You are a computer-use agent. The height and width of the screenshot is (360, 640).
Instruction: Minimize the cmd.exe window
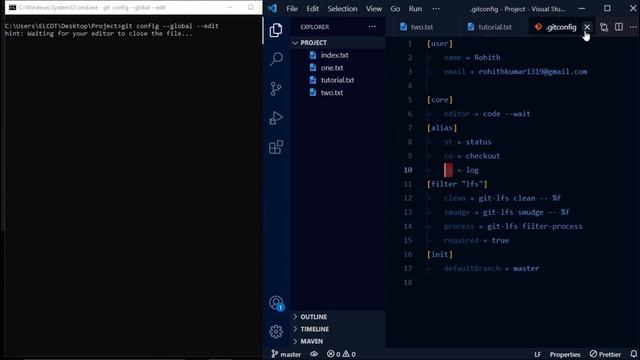(229, 7)
